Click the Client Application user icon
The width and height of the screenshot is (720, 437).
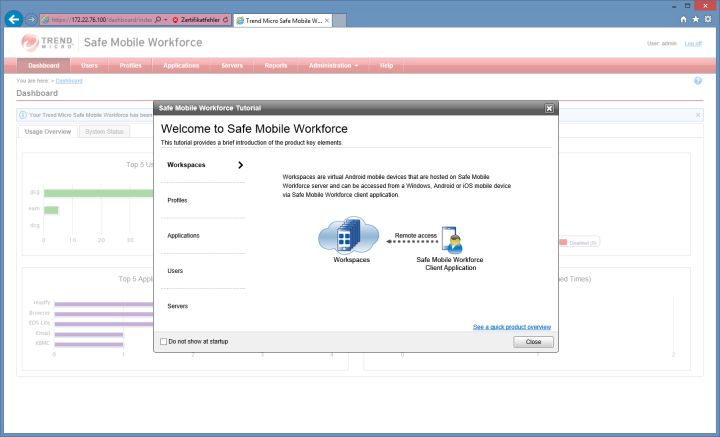tap(450, 239)
